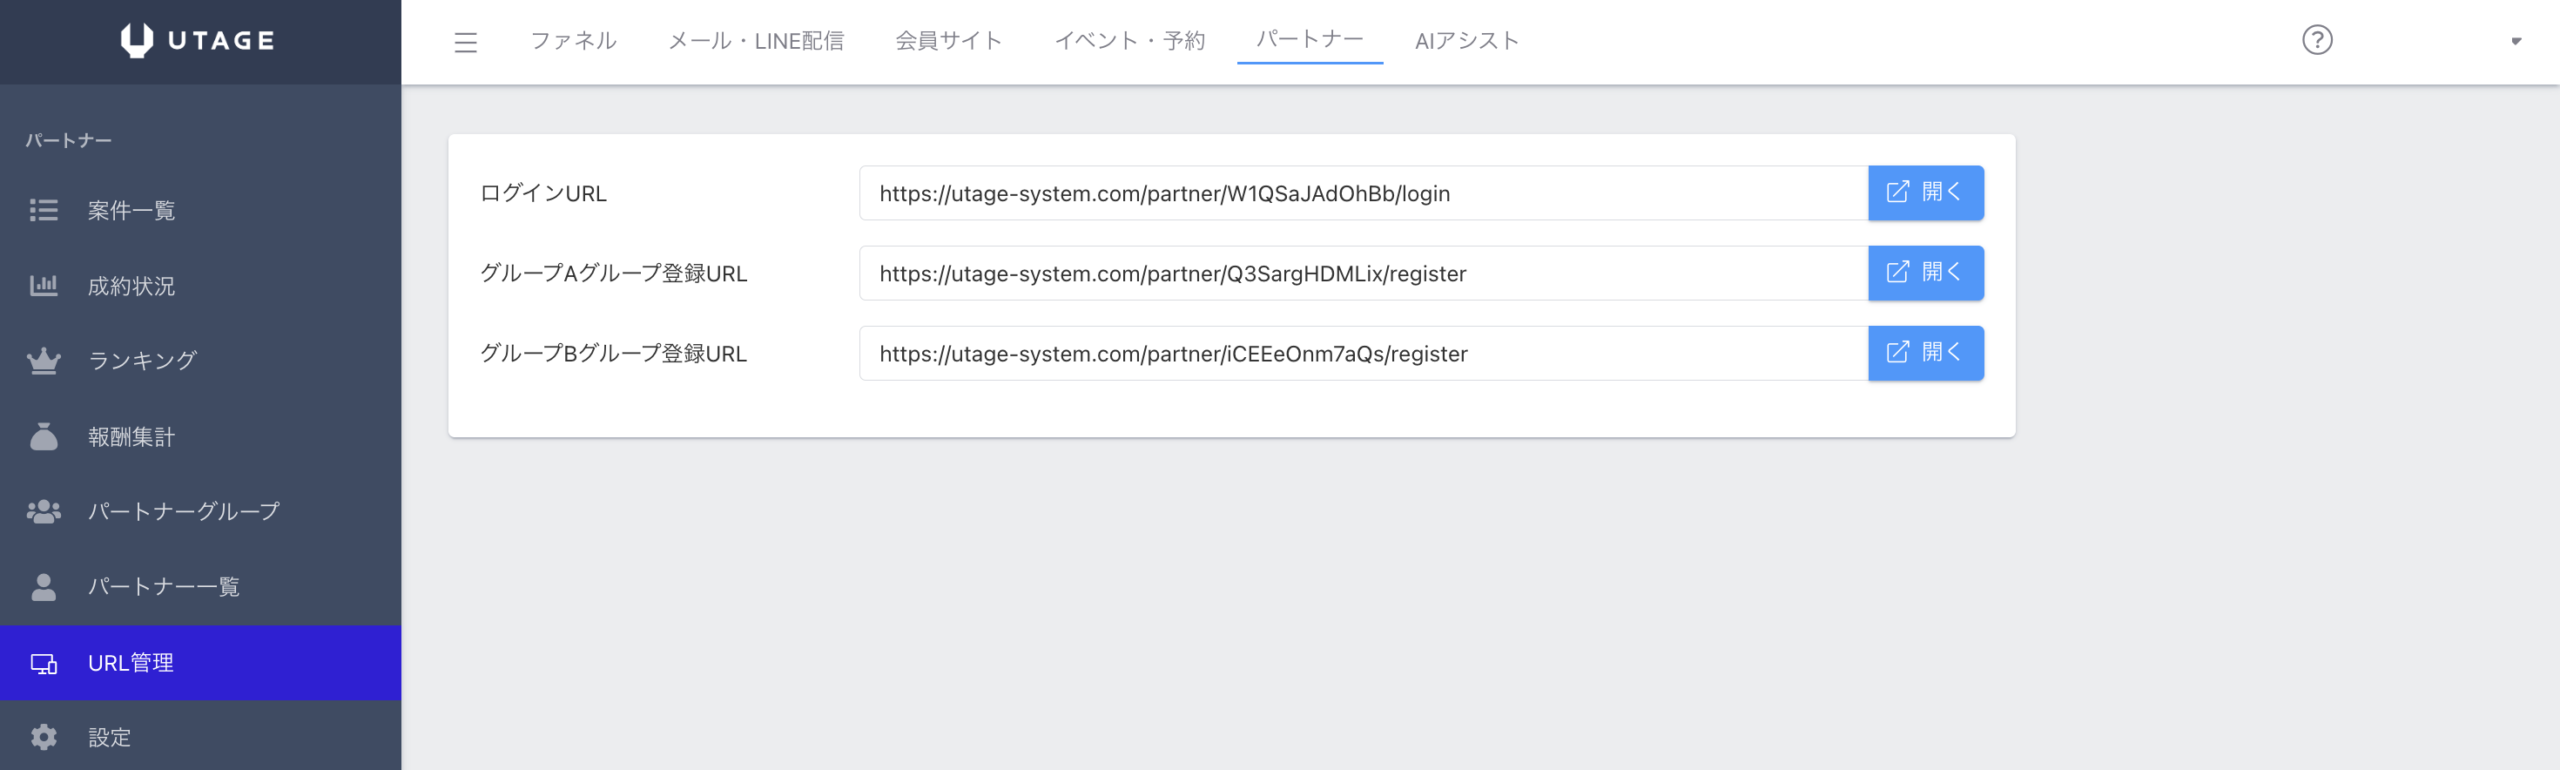Screen dimensions: 2560x770
Task: Click the 案件一覧 list icon in sidebar
Action: (43, 210)
